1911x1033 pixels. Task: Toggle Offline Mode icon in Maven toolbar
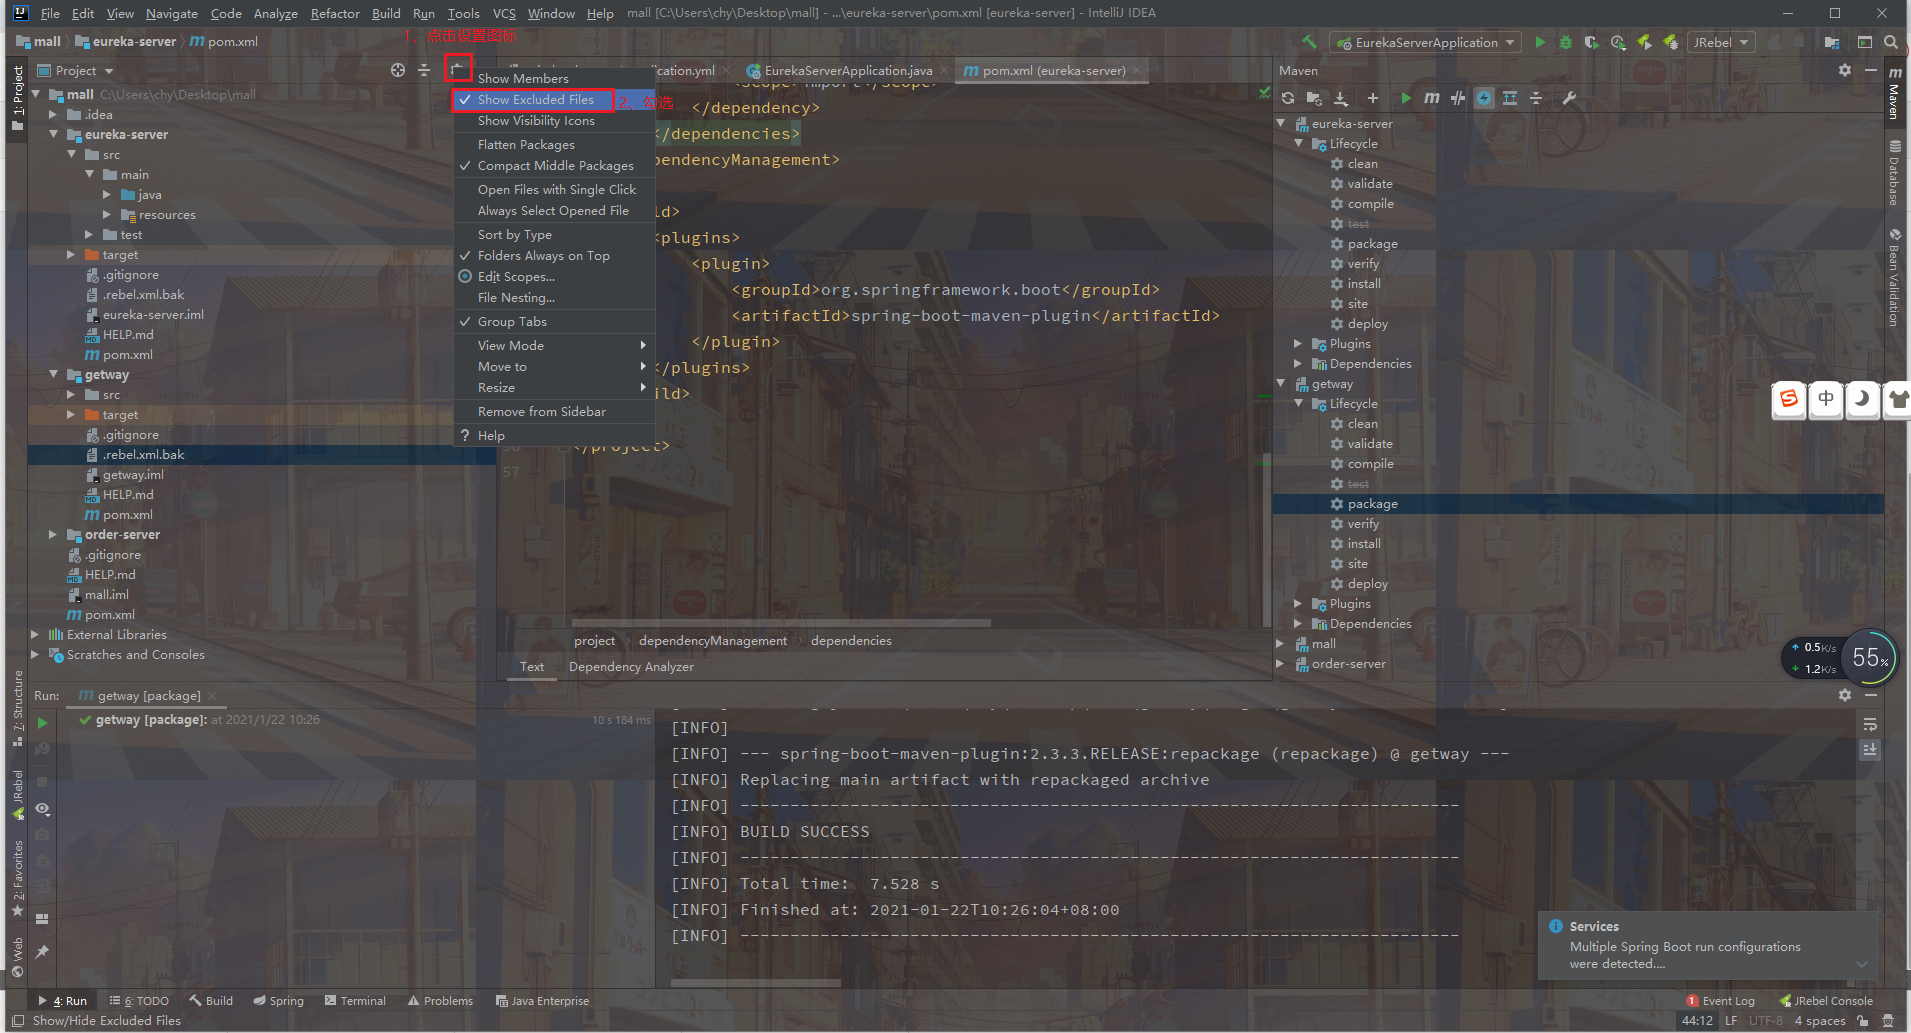(x=1458, y=98)
